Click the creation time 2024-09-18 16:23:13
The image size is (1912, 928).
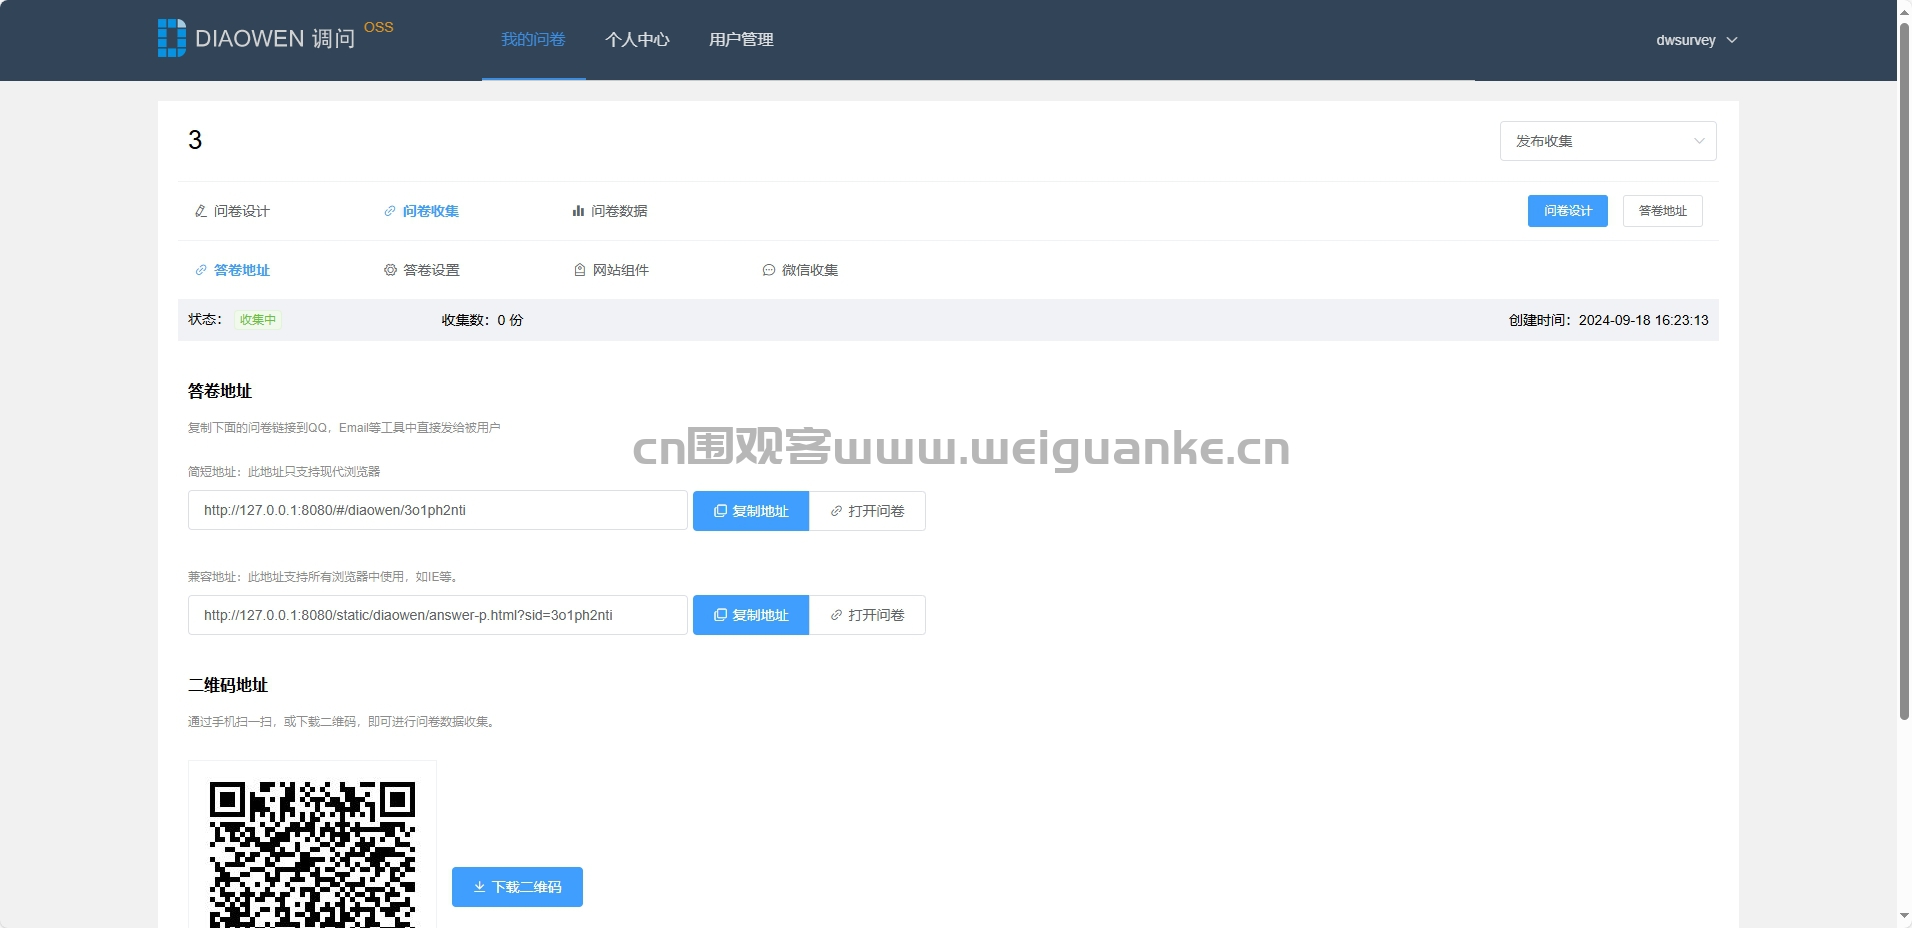(x=1644, y=320)
